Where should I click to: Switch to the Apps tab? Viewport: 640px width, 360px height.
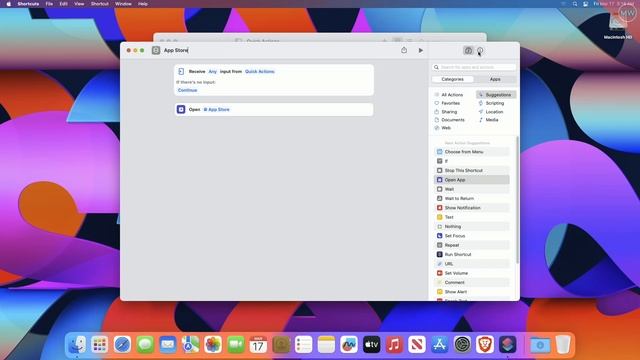[x=495, y=79]
